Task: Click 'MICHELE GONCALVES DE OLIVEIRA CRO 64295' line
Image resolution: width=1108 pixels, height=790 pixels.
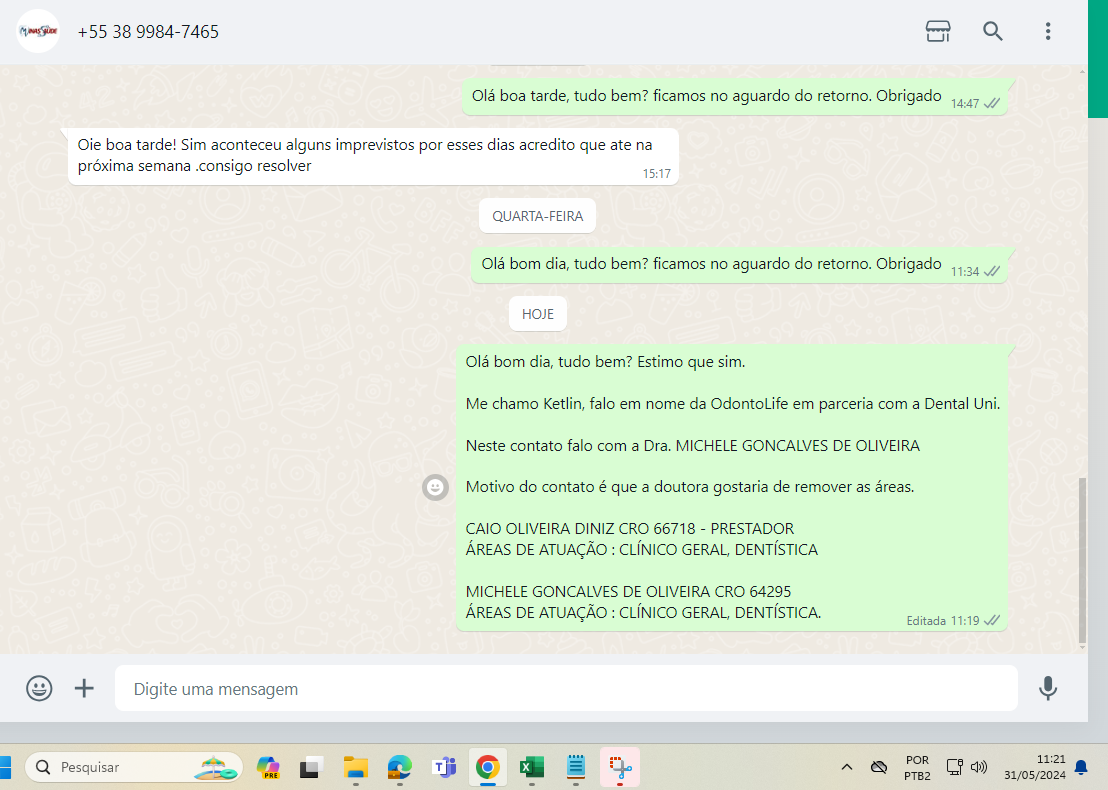Action: pos(628,591)
